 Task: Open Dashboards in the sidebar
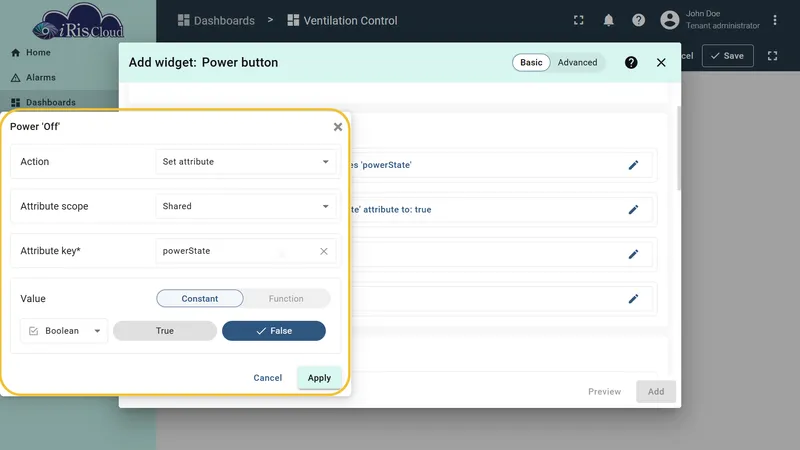tap(43, 102)
